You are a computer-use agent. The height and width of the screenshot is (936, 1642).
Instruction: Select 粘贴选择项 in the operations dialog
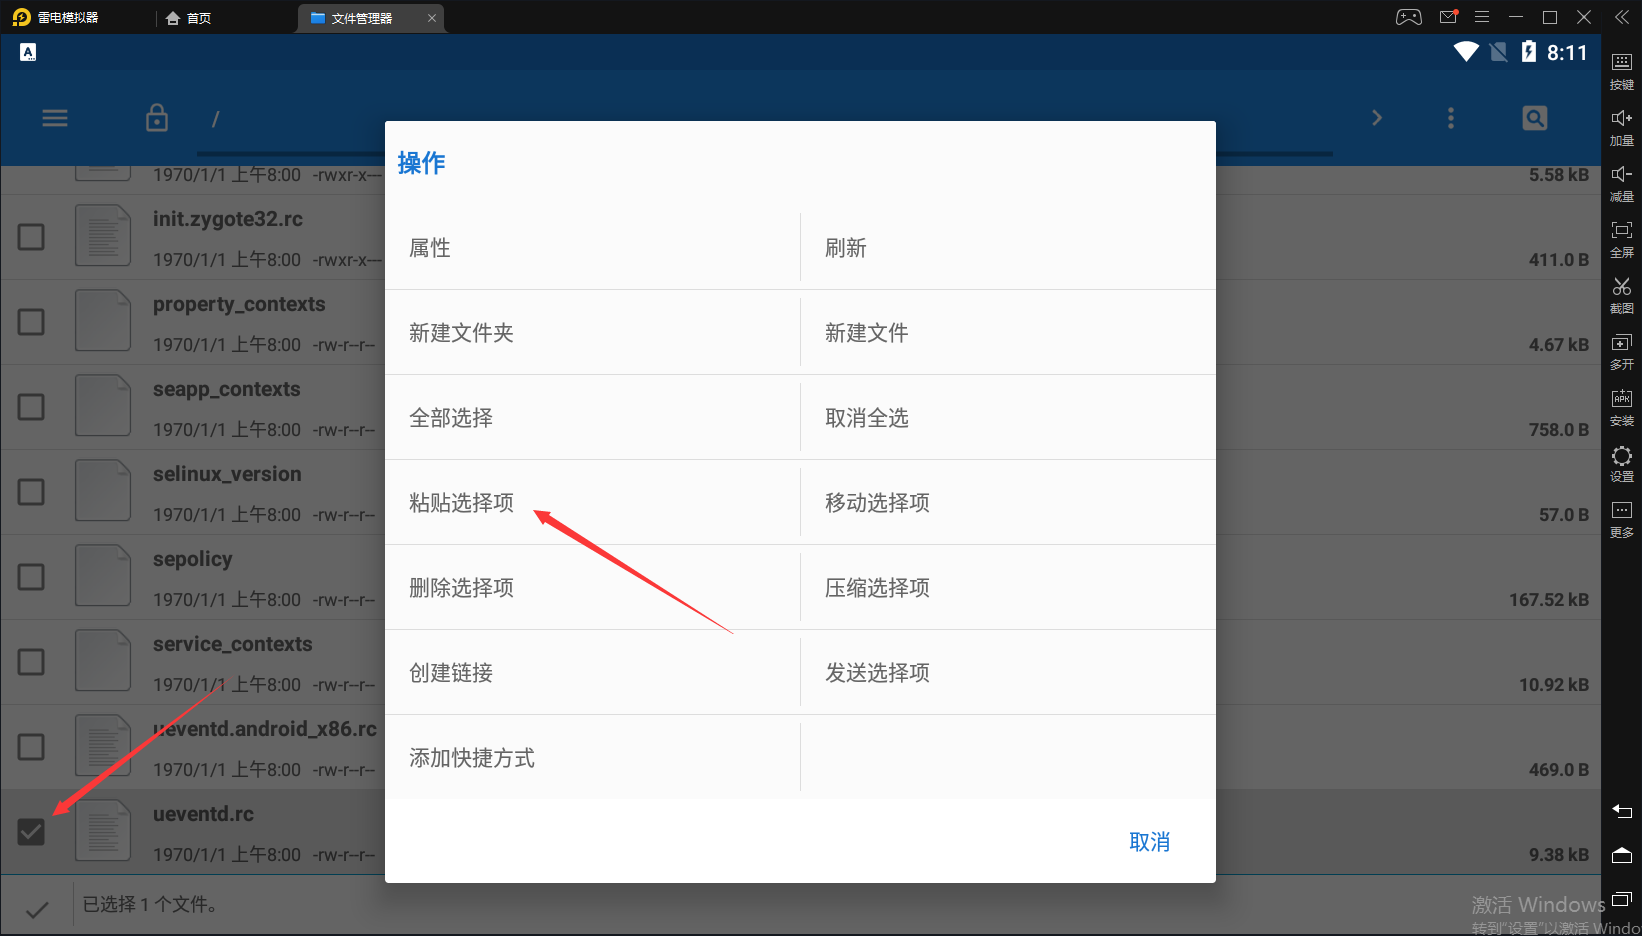click(461, 502)
